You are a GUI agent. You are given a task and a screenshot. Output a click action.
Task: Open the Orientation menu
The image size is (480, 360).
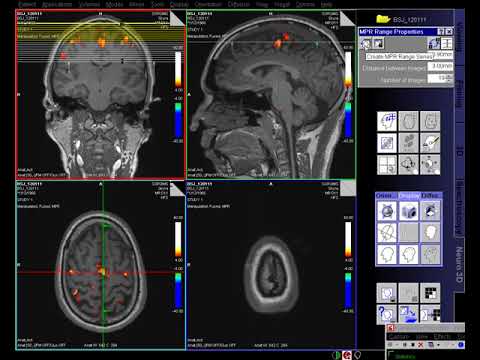pyautogui.click(x=208, y=4)
